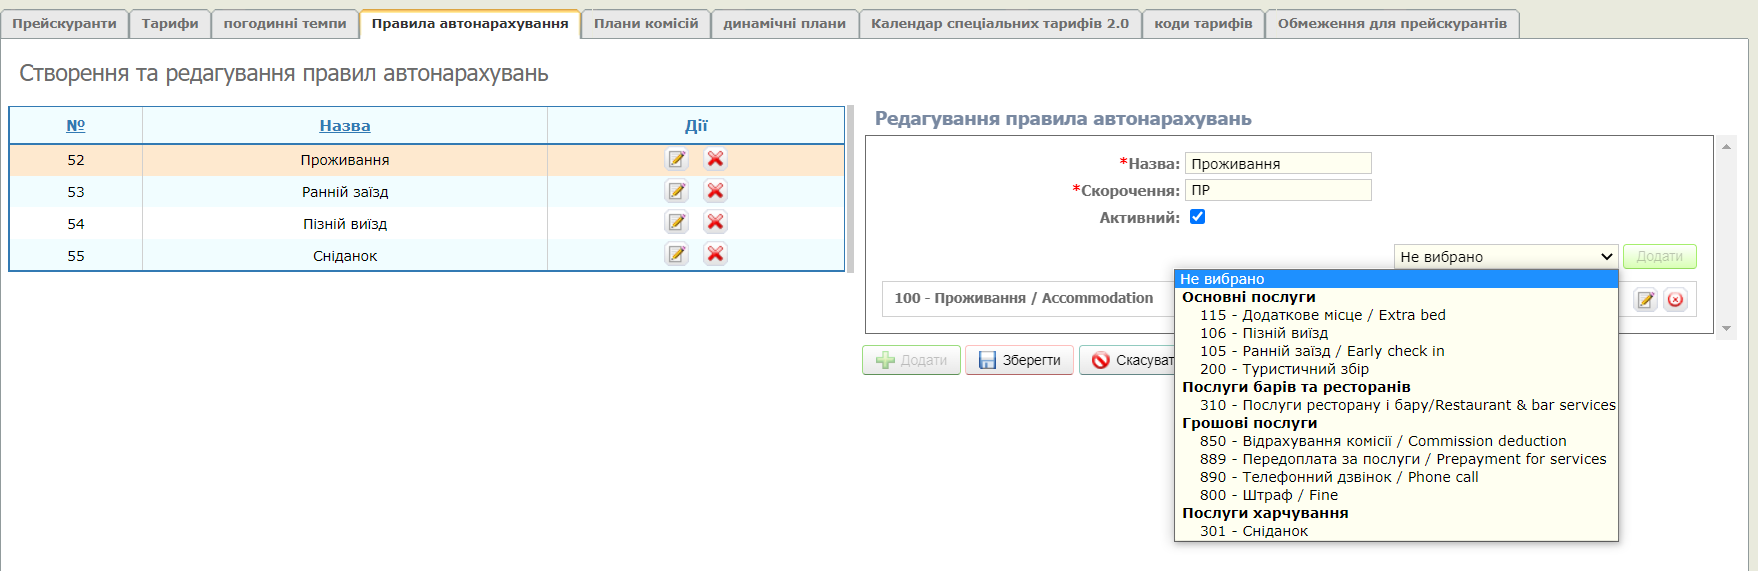Select 301 - Сніданок option
Viewport: 1758px width, 571px height.
point(1254,531)
